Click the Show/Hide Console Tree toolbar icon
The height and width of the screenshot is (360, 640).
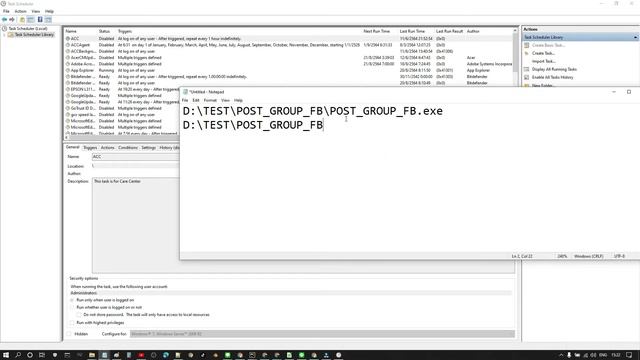(x=31, y=20)
